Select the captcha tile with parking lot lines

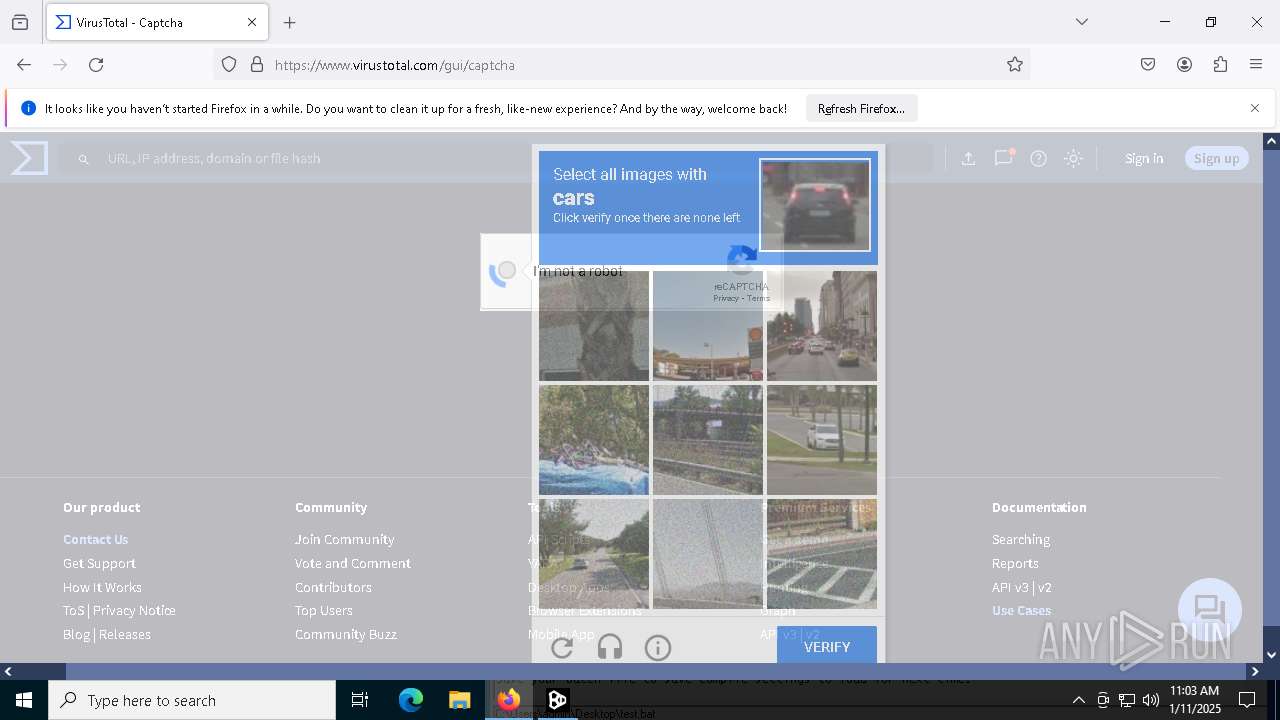pyautogui.click(x=822, y=554)
